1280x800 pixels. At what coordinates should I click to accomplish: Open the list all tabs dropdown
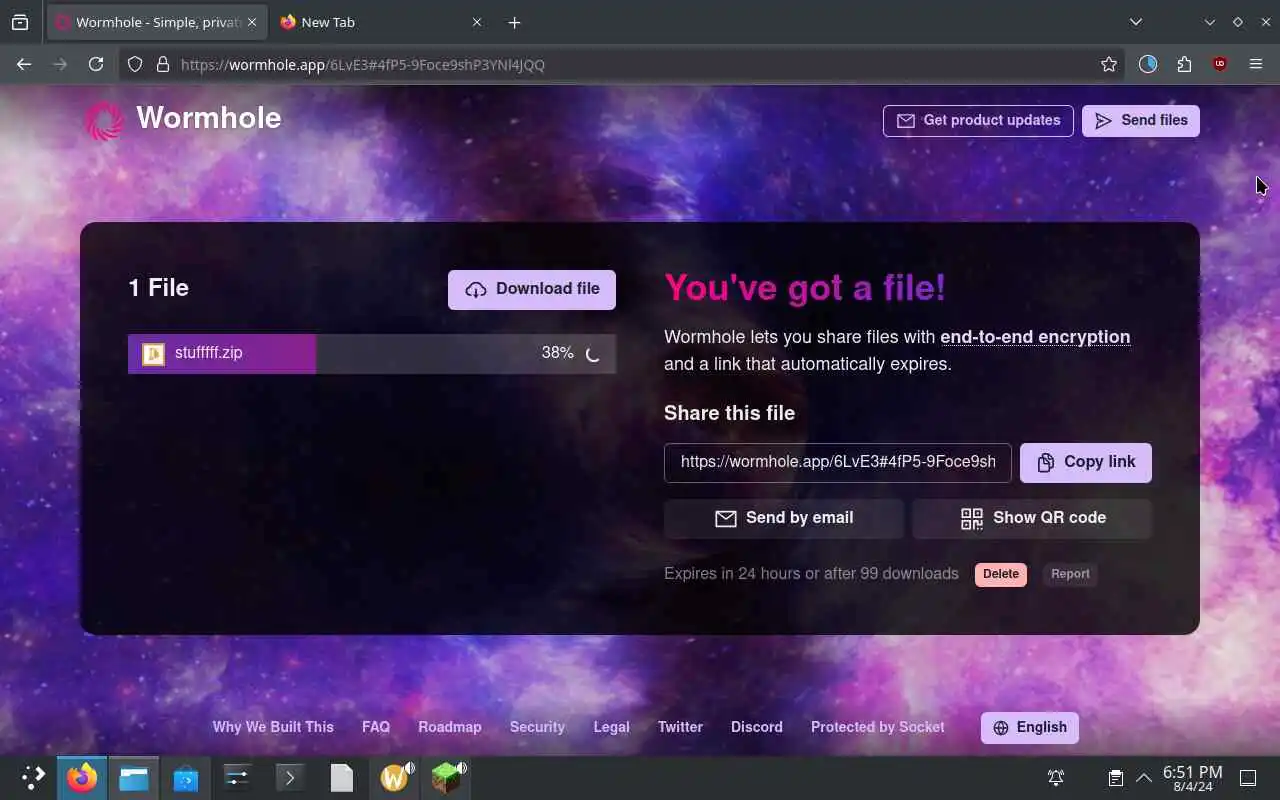point(1136,22)
